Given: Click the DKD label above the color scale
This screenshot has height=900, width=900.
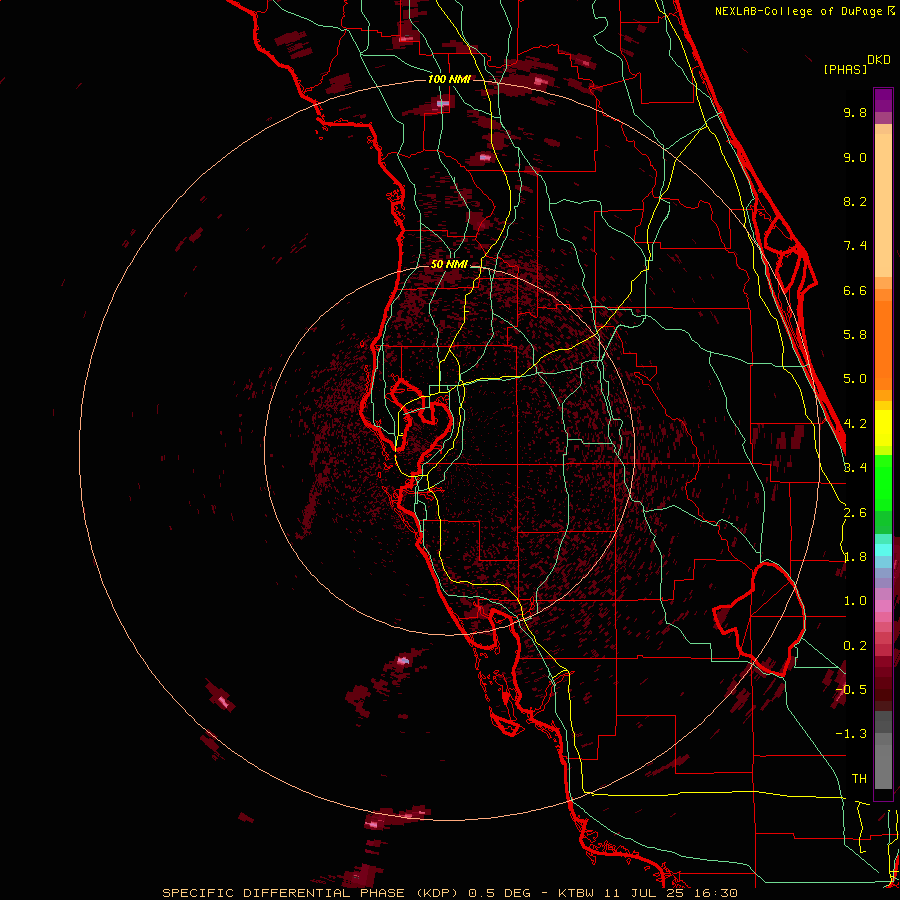Looking at the screenshot, I should (879, 60).
